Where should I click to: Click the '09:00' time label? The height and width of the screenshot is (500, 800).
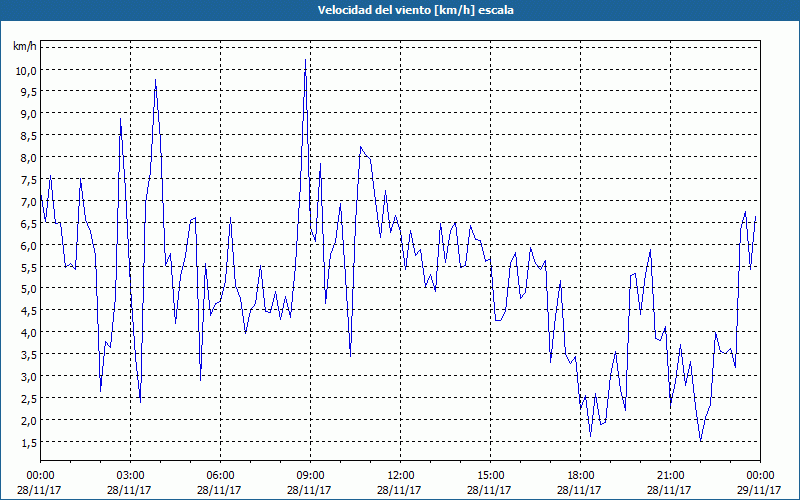point(310,475)
